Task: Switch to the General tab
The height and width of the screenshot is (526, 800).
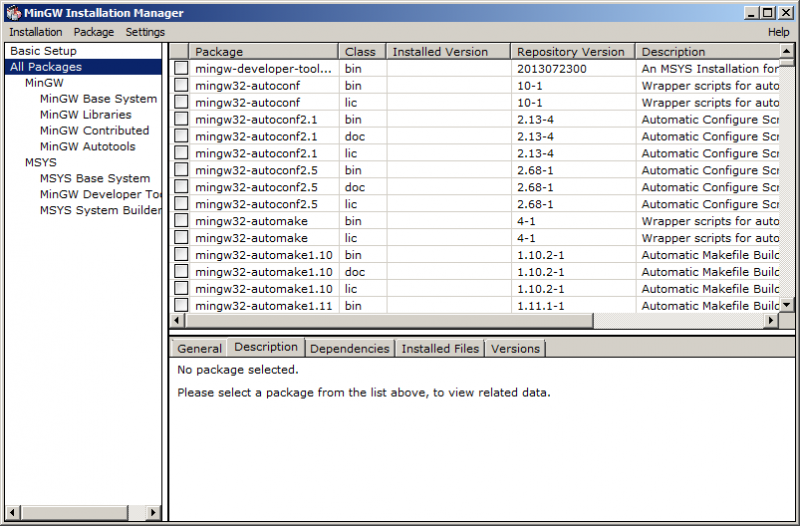Action: pyautogui.click(x=199, y=348)
